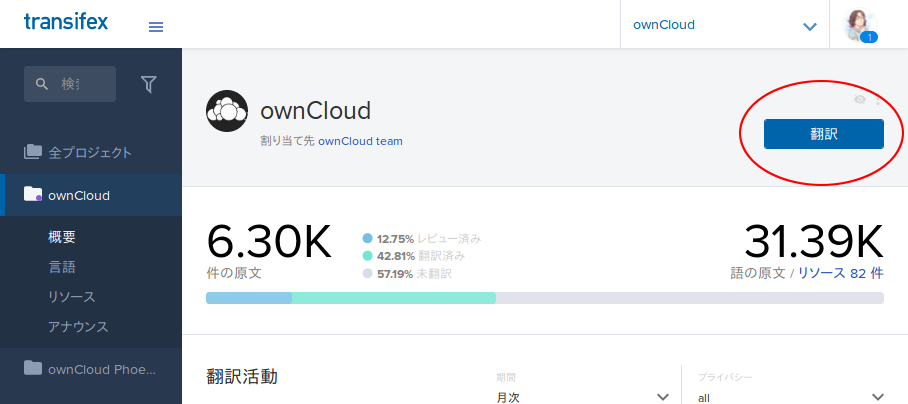Click the ownCloud Phoe... folder icon

tap(32, 368)
